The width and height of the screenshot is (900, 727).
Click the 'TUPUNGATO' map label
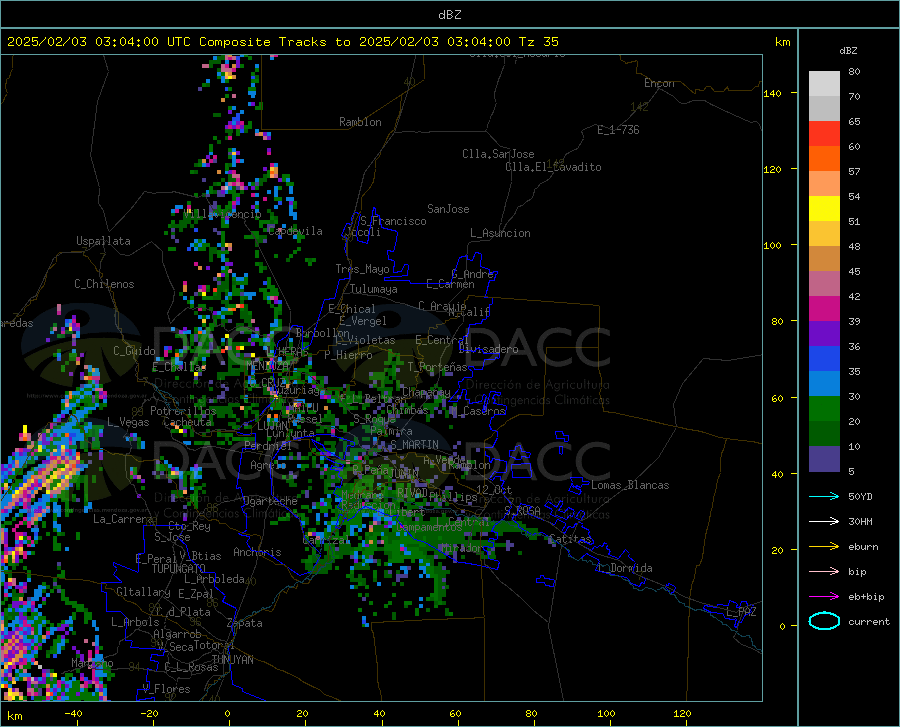coord(179,569)
